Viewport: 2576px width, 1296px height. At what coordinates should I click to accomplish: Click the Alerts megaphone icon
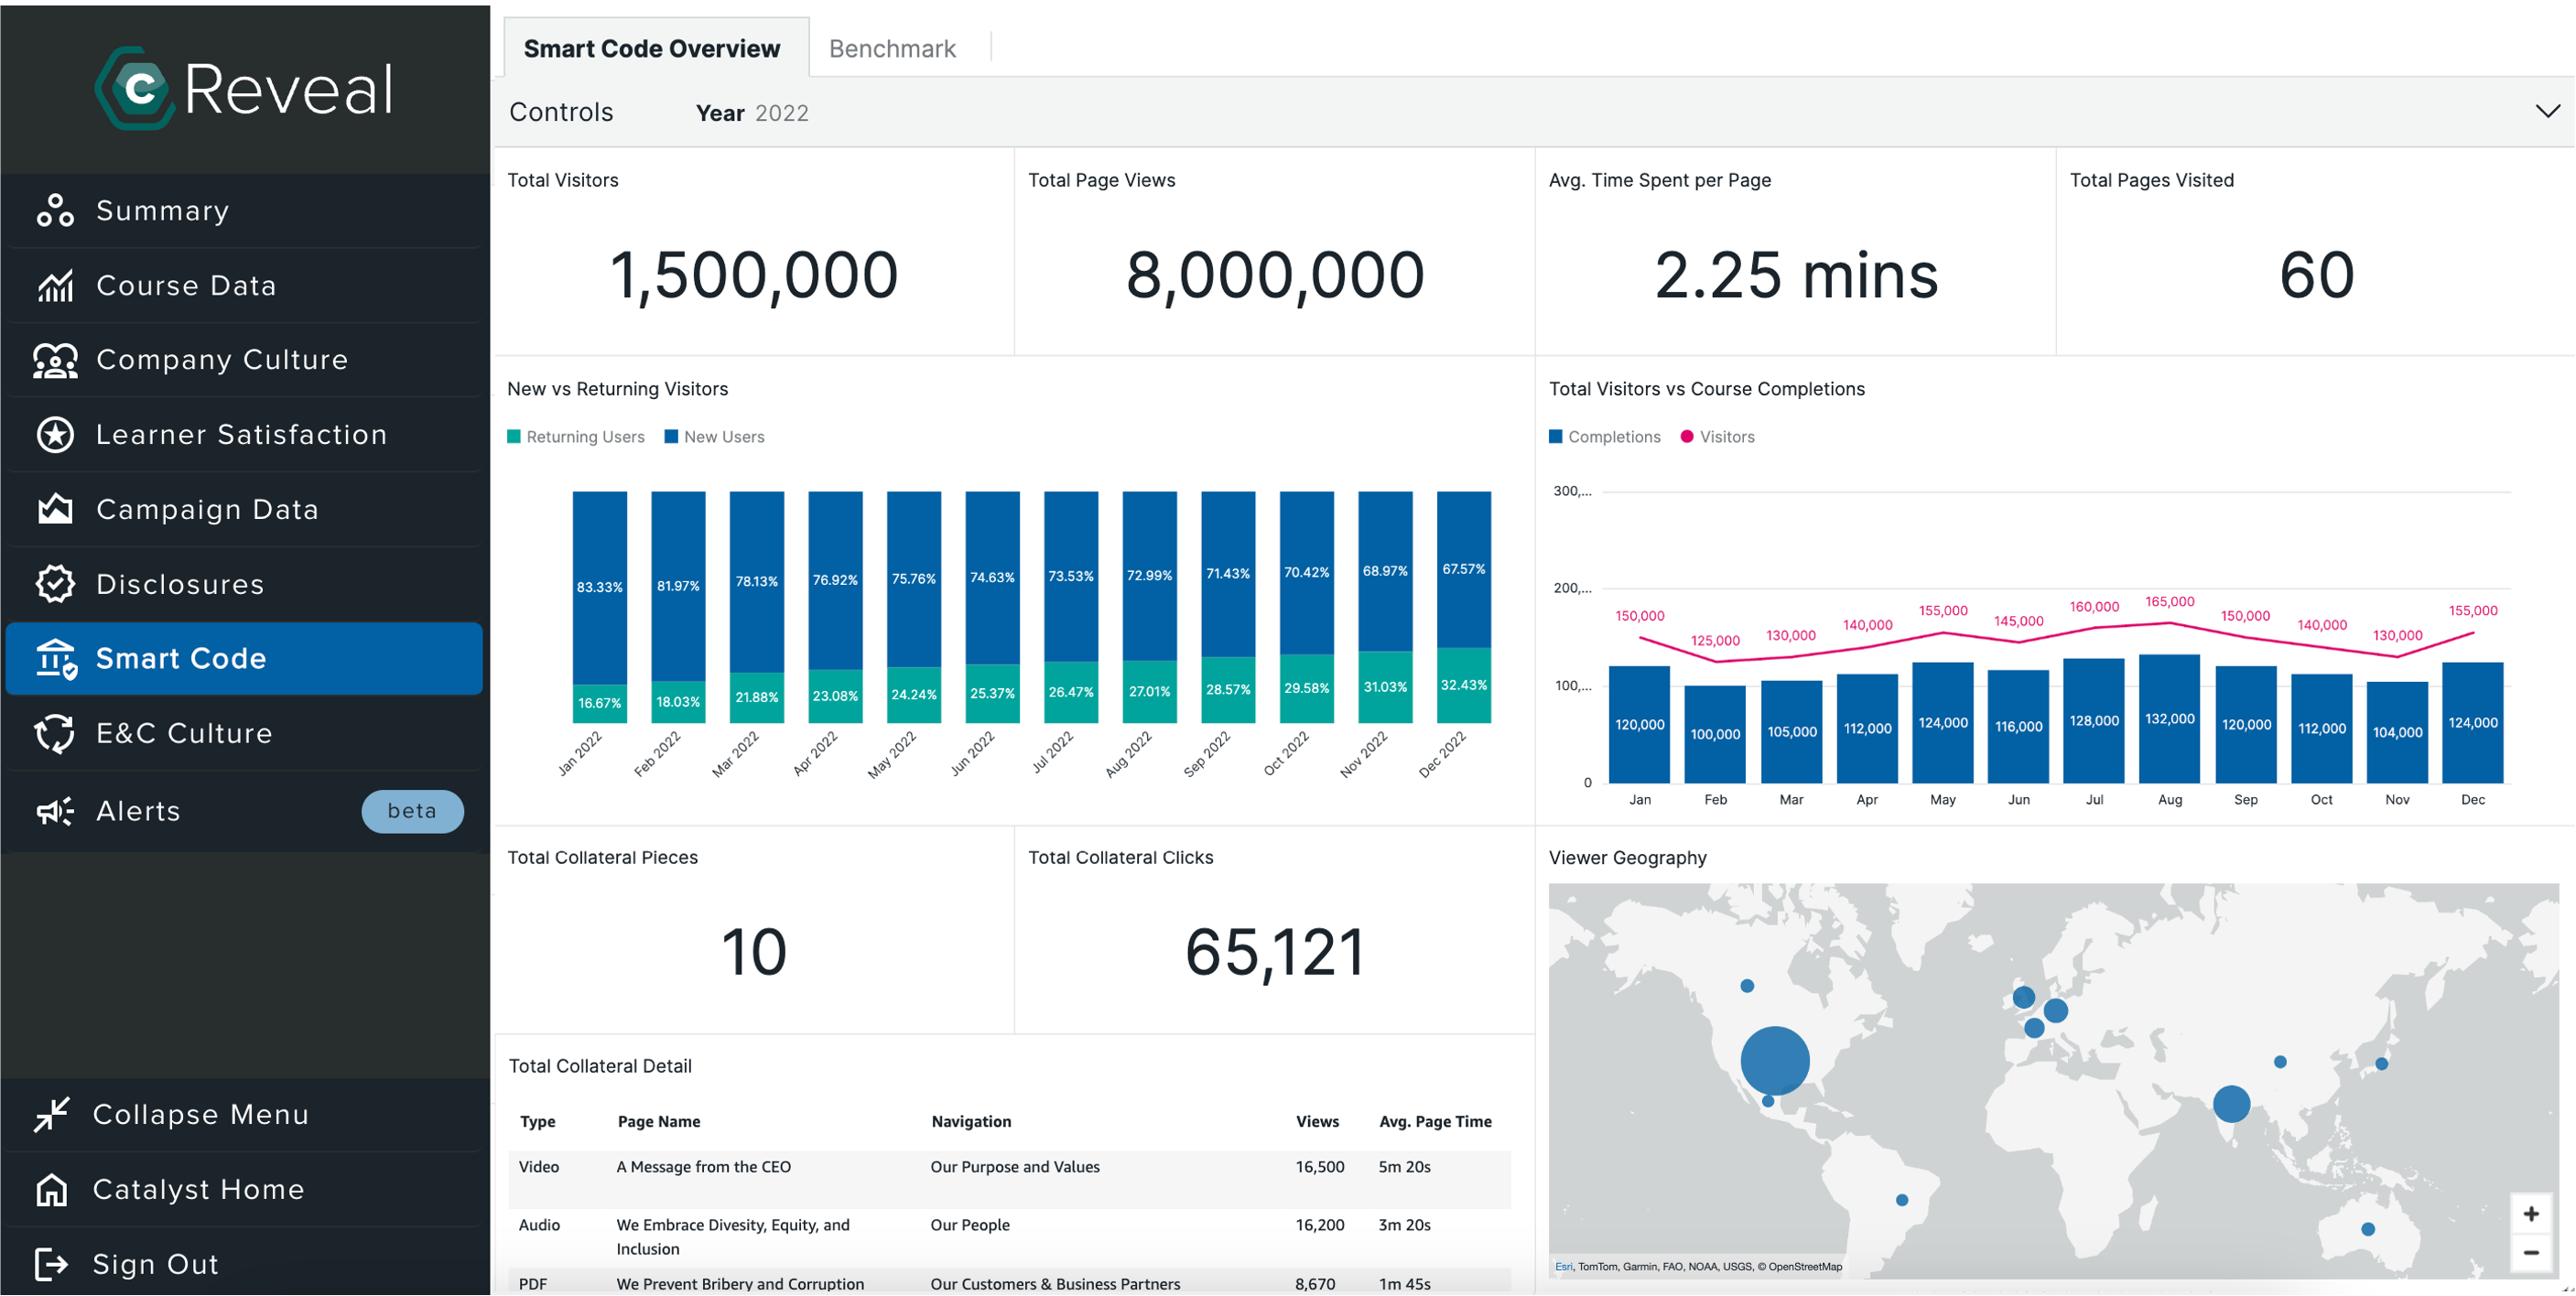tap(55, 811)
